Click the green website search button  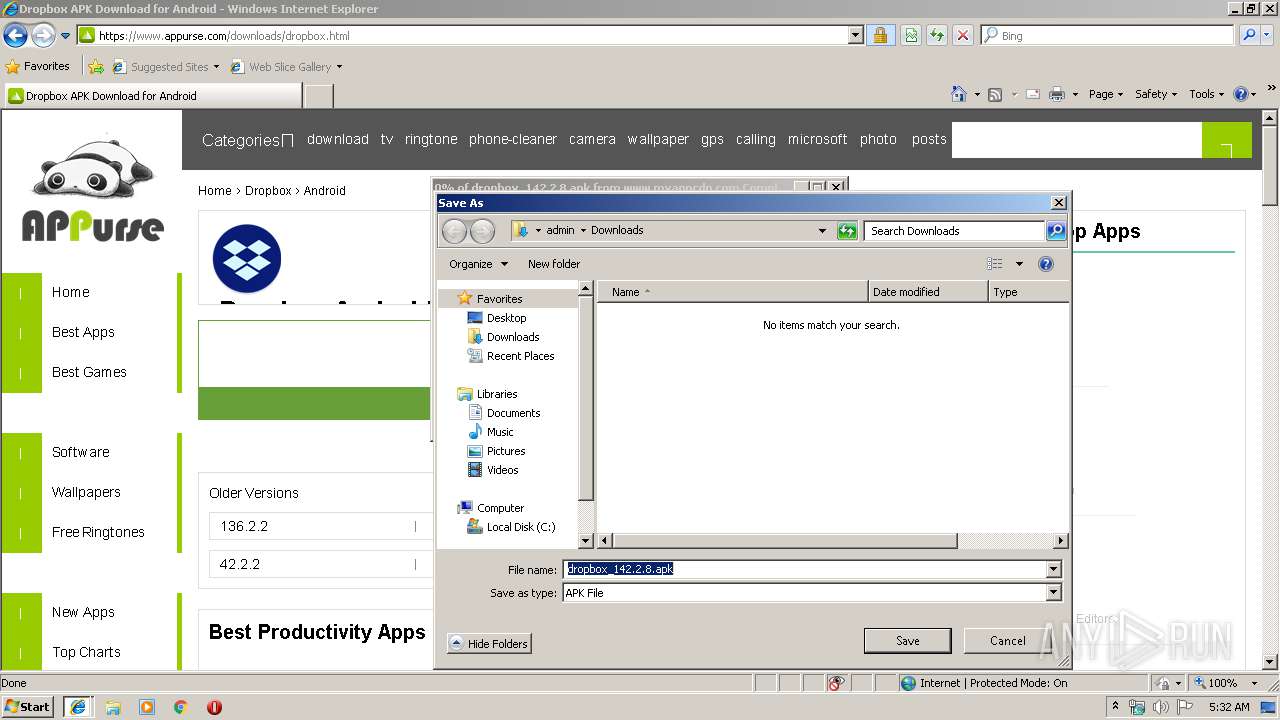[x=1226, y=141]
